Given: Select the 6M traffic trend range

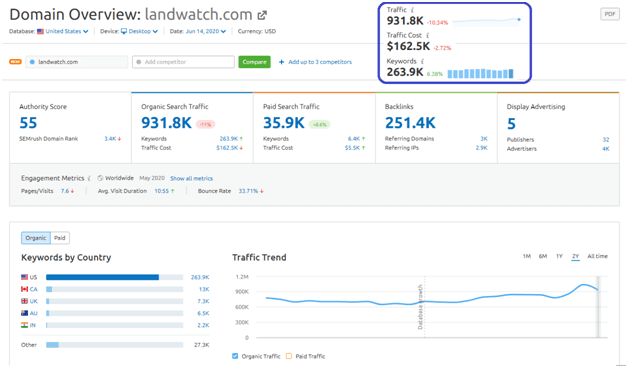Looking at the screenshot, I should click(x=543, y=256).
